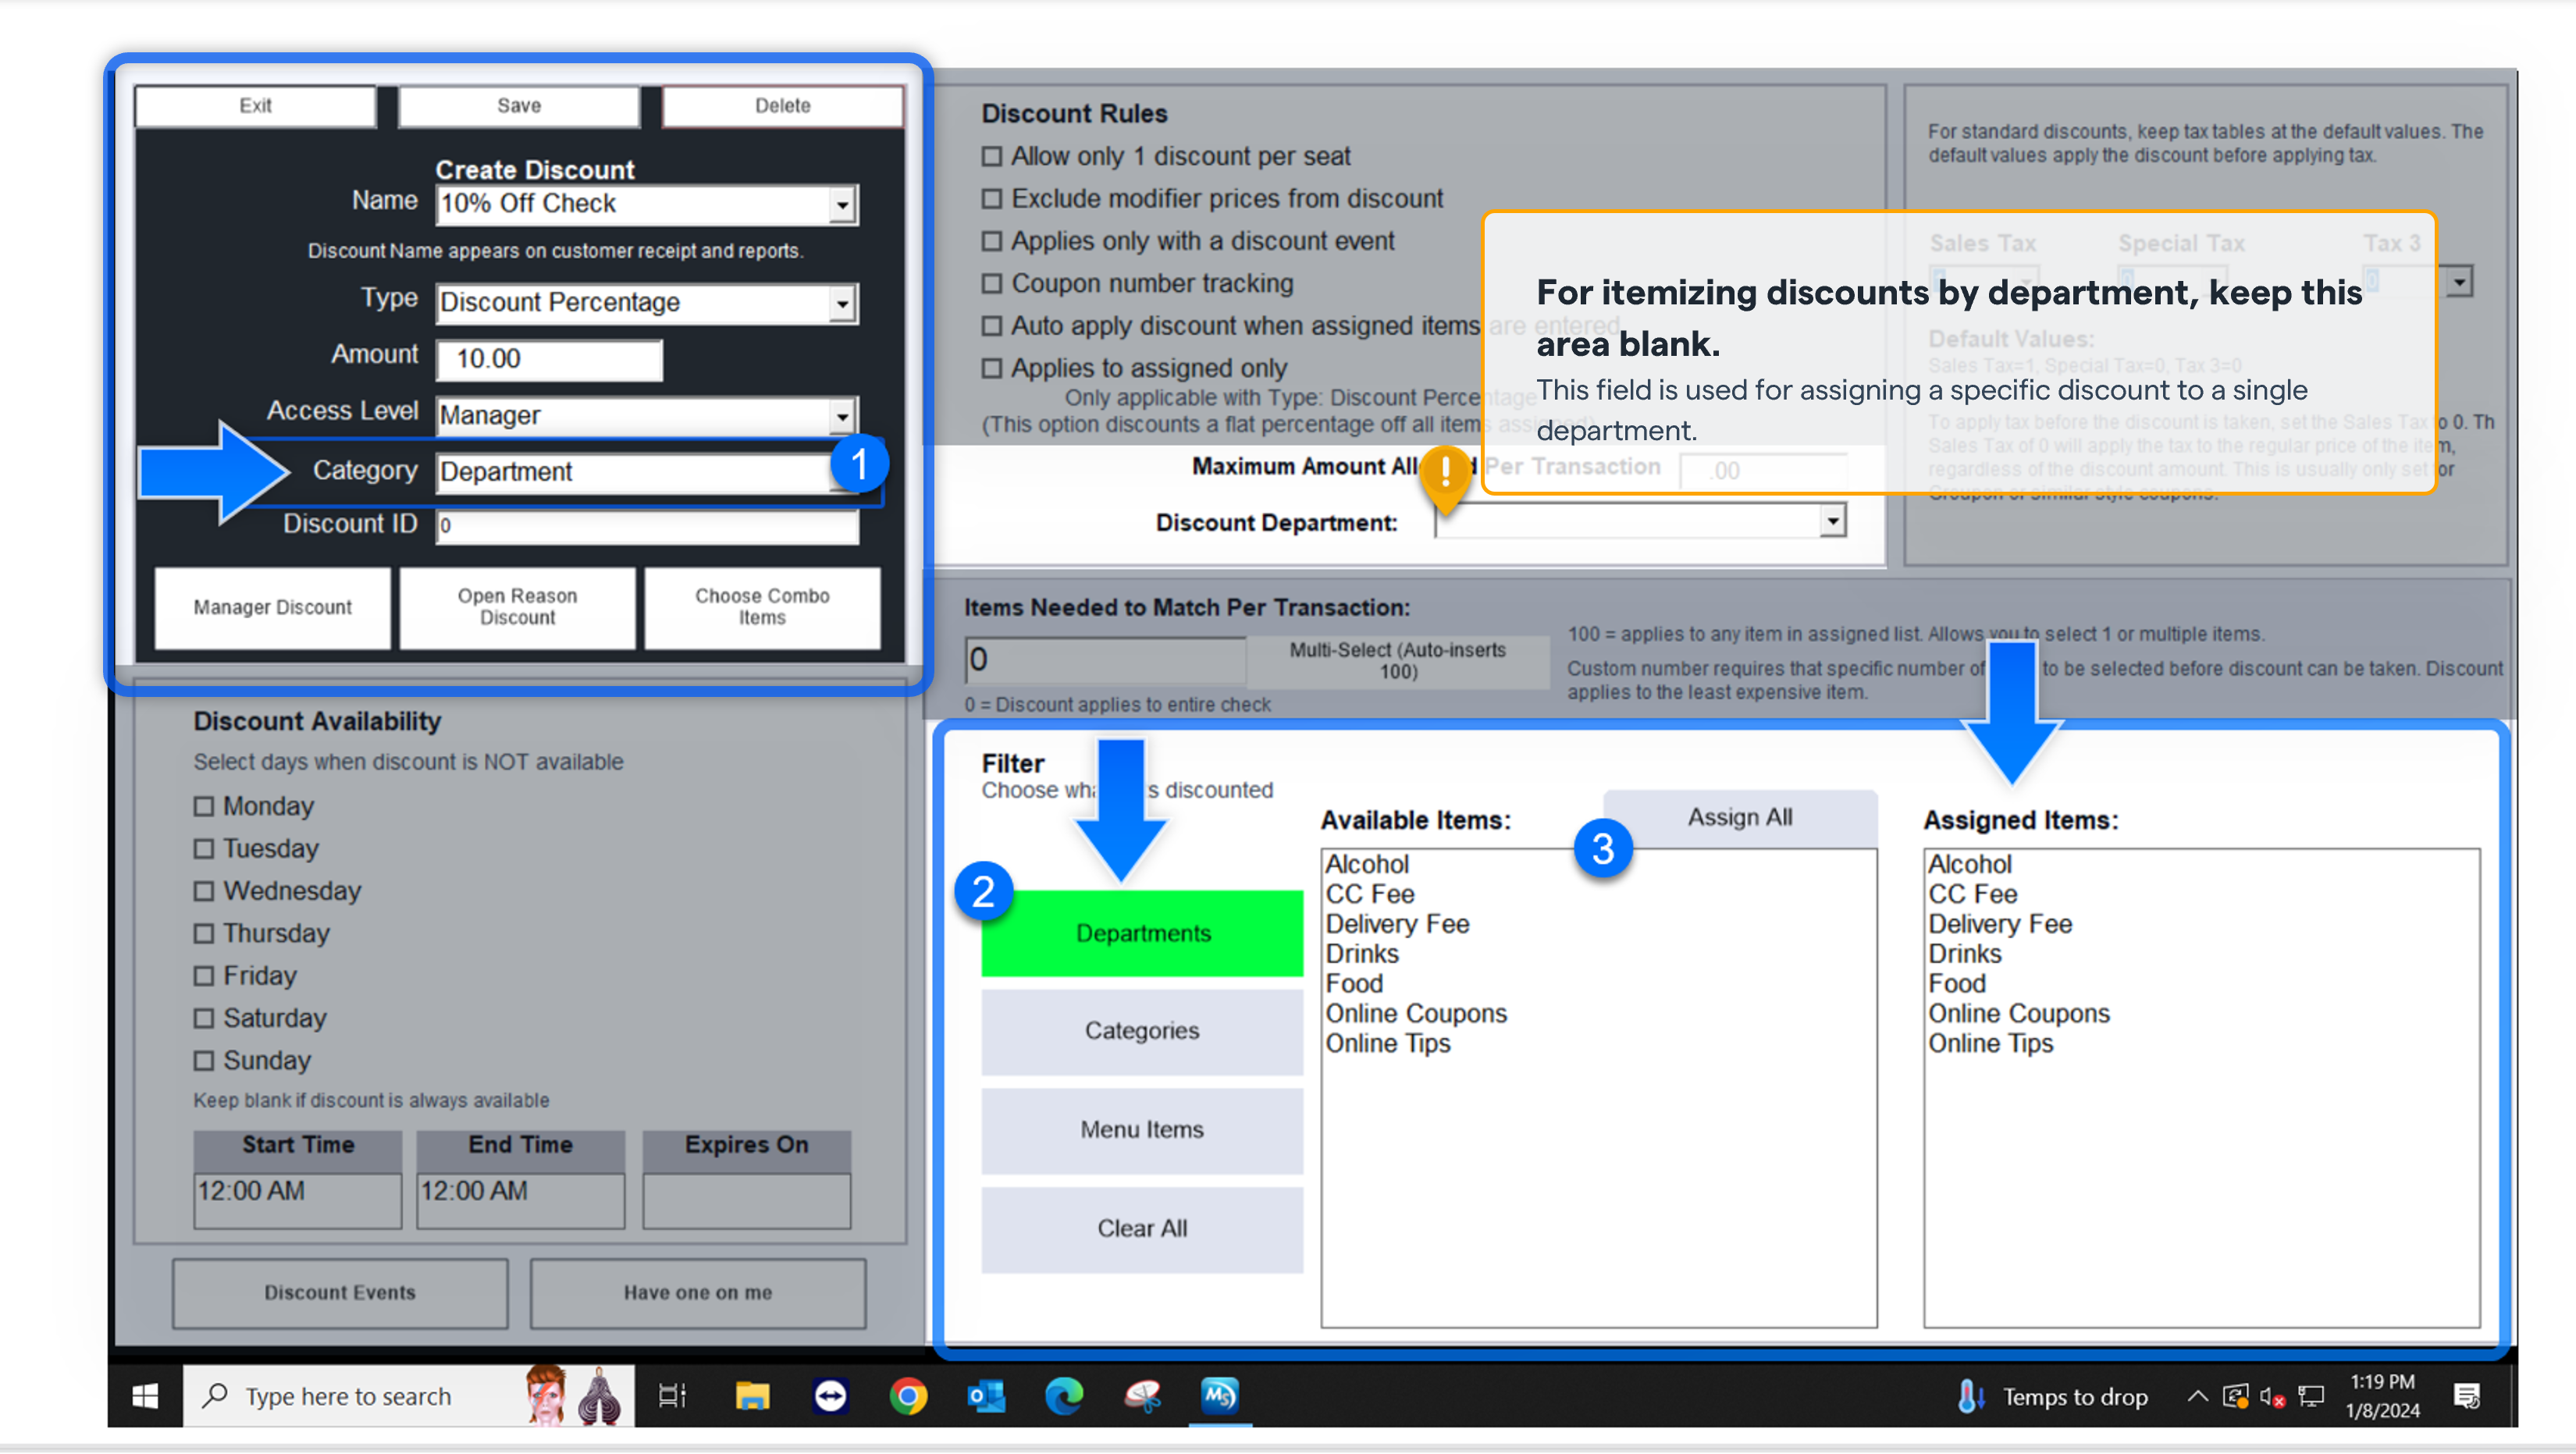
Task: Select the Departments filter
Action: [1142, 933]
